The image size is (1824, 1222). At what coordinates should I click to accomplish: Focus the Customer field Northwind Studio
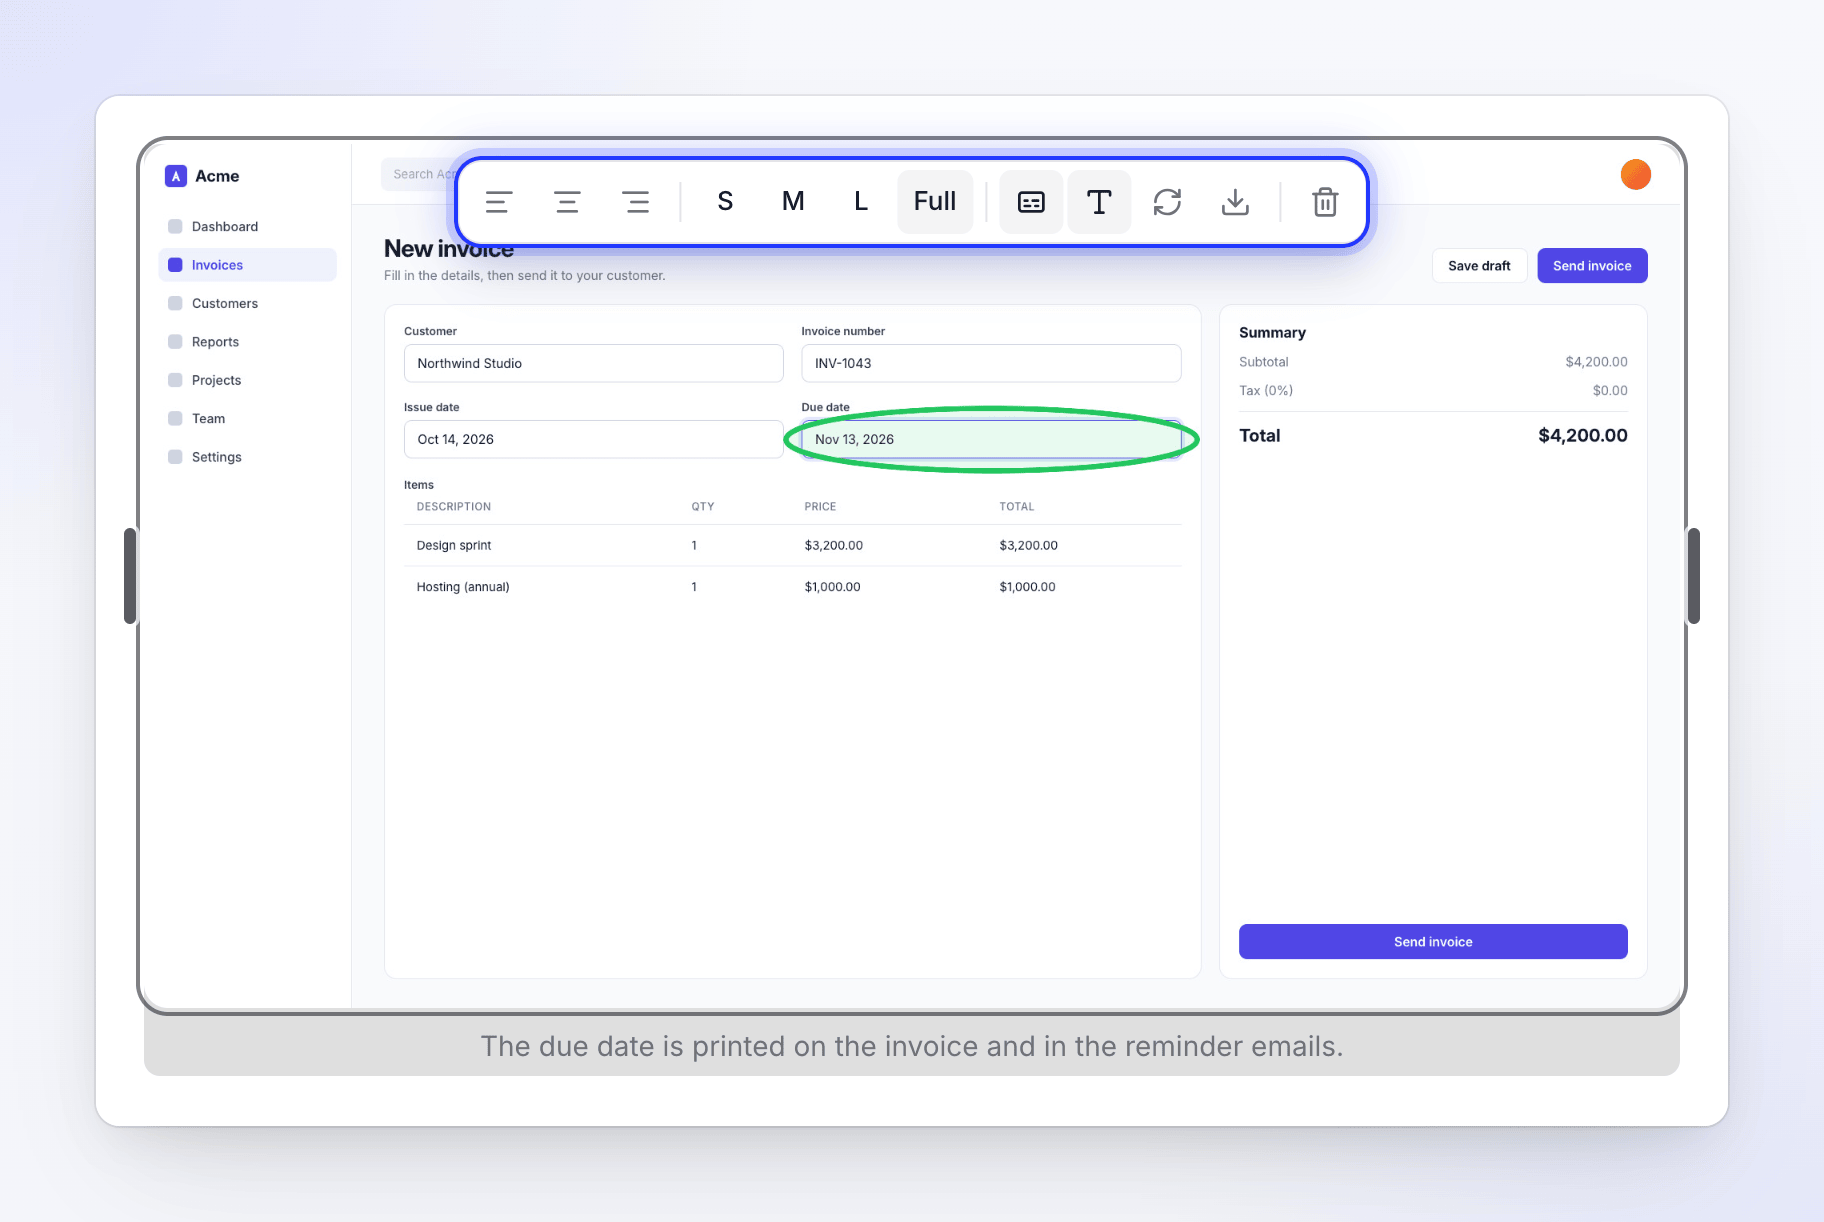(593, 363)
